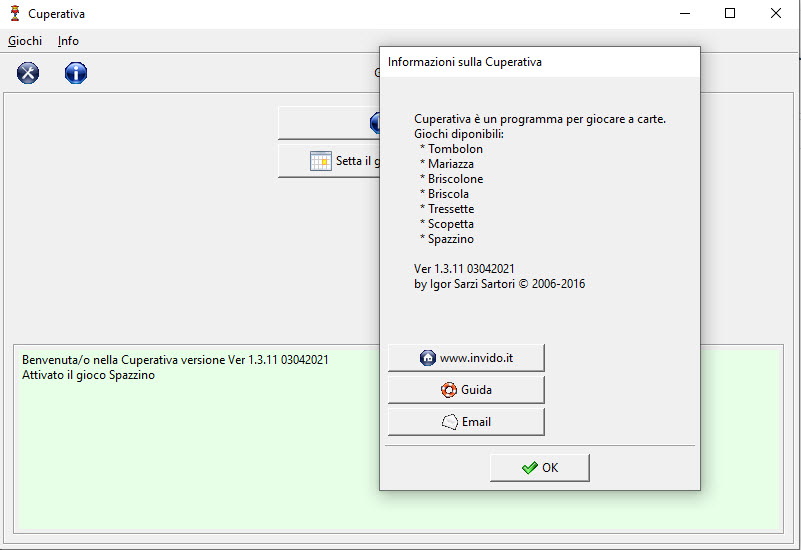The image size is (801, 550).
Task: Click the envelope icon on Email button
Action: coord(450,422)
